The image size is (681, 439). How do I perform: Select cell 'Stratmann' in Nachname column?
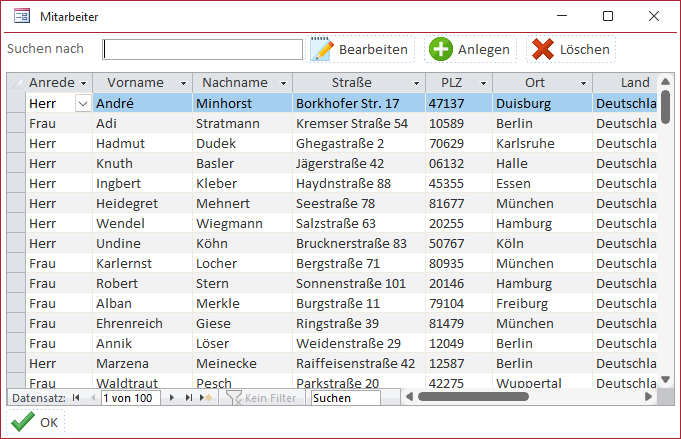[x=243, y=123]
